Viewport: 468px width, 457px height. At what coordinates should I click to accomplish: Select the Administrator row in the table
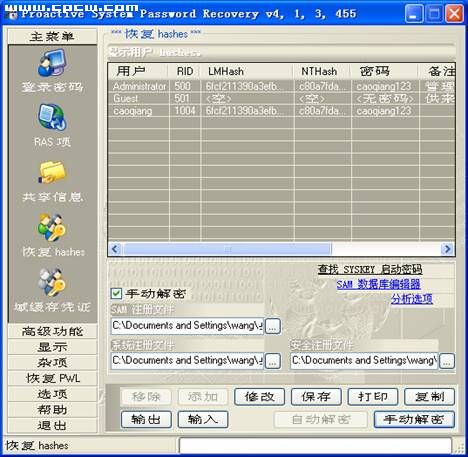[x=282, y=86]
